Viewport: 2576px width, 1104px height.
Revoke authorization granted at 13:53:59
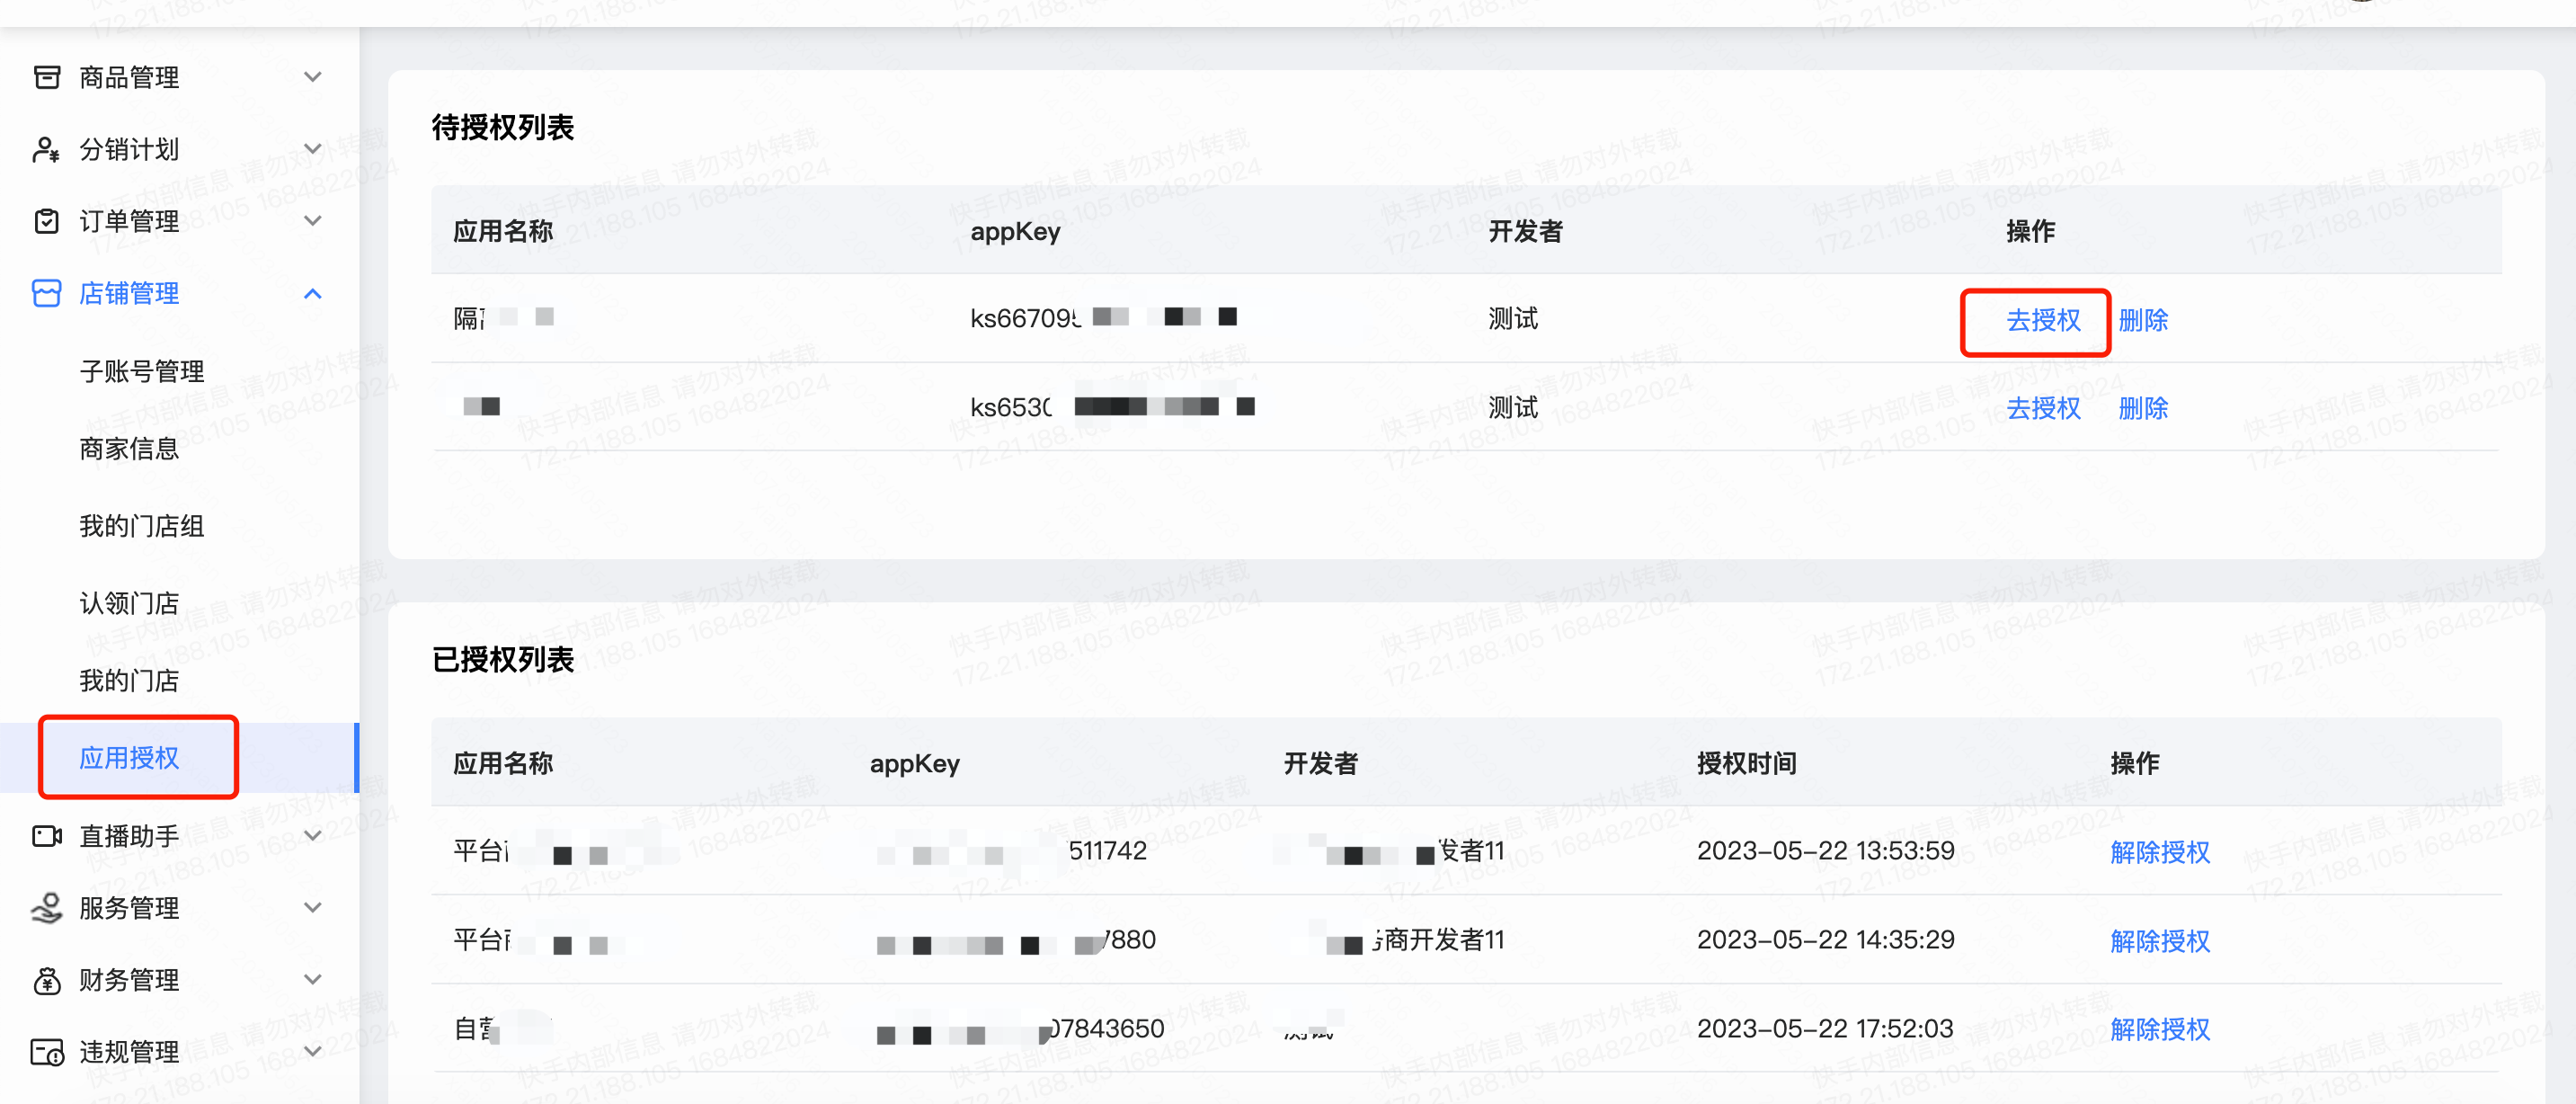[2159, 852]
